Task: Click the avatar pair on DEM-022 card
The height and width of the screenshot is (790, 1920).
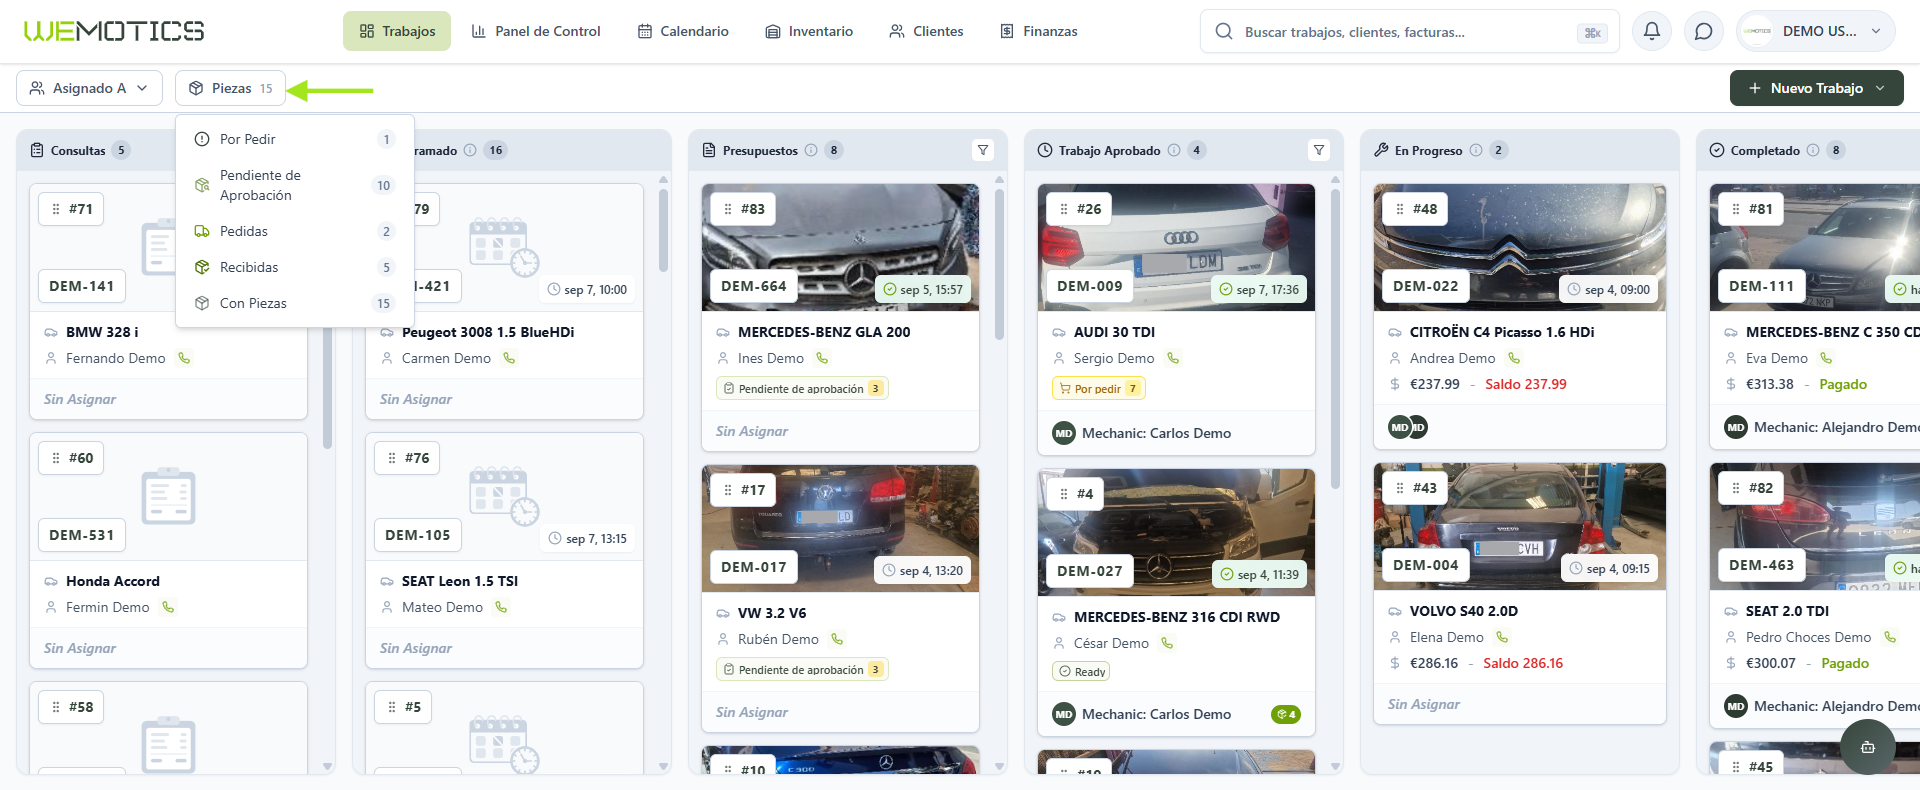Action: coord(1408,427)
